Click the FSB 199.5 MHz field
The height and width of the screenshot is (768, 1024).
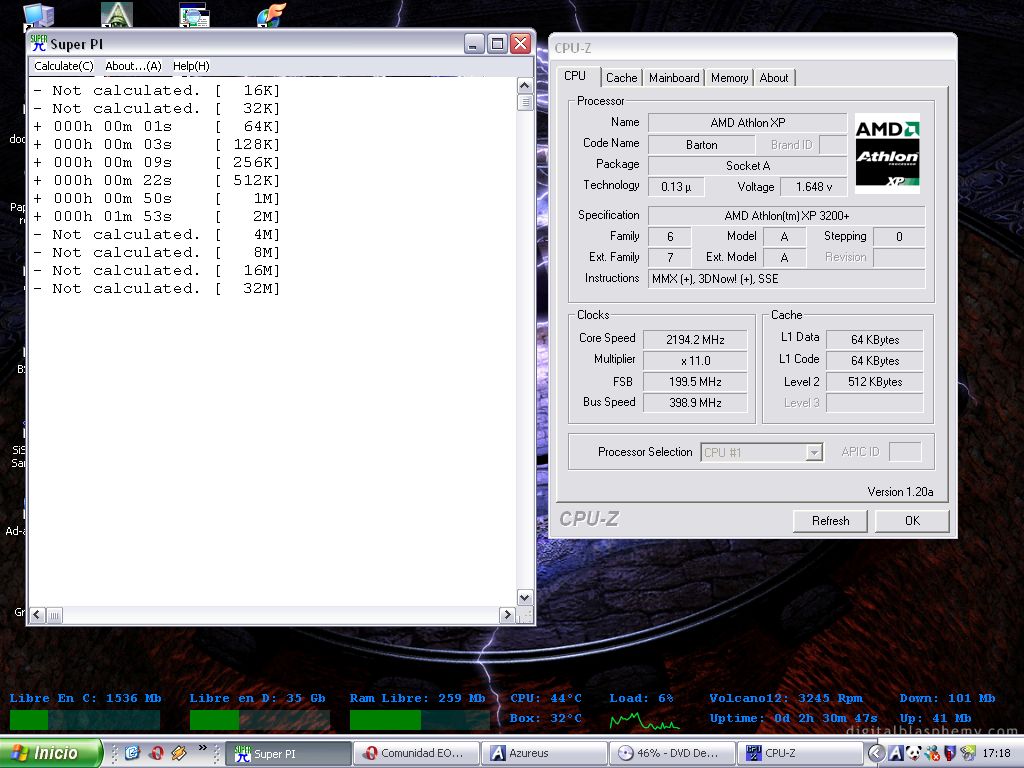695,381
